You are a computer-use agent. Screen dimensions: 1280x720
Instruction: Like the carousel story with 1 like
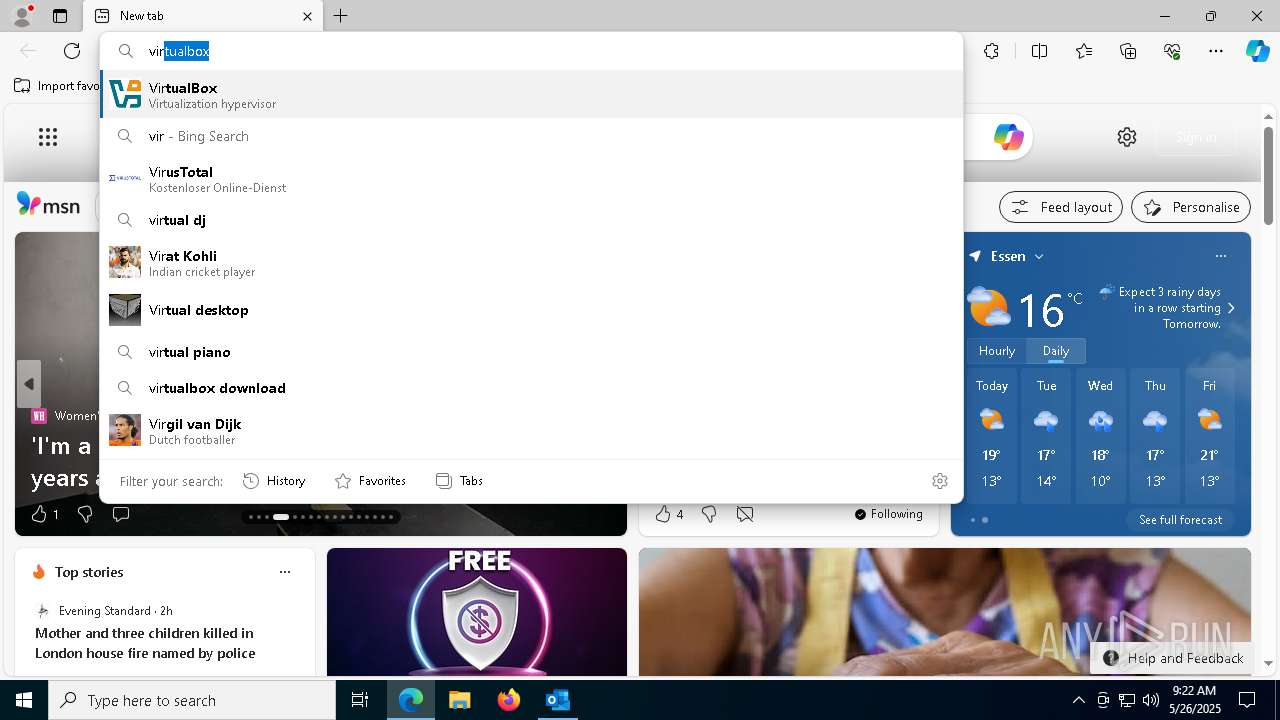[x=45, y=514]
